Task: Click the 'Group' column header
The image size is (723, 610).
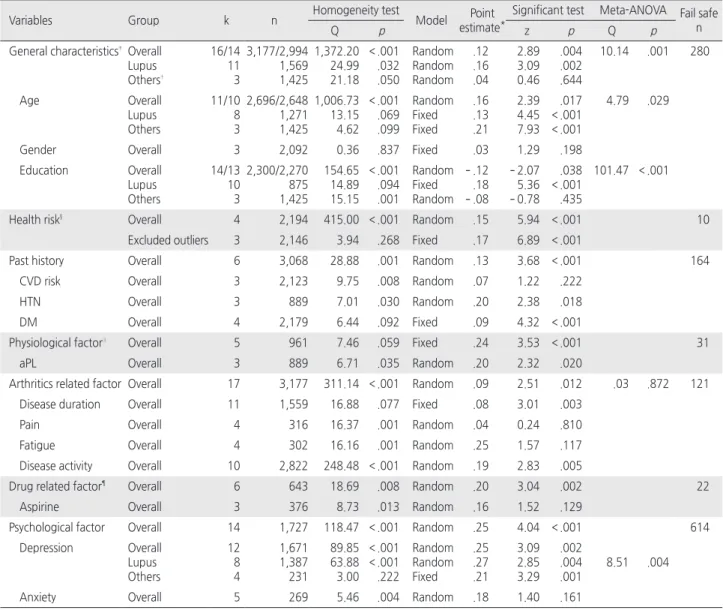Action: (x=143, y=20)
